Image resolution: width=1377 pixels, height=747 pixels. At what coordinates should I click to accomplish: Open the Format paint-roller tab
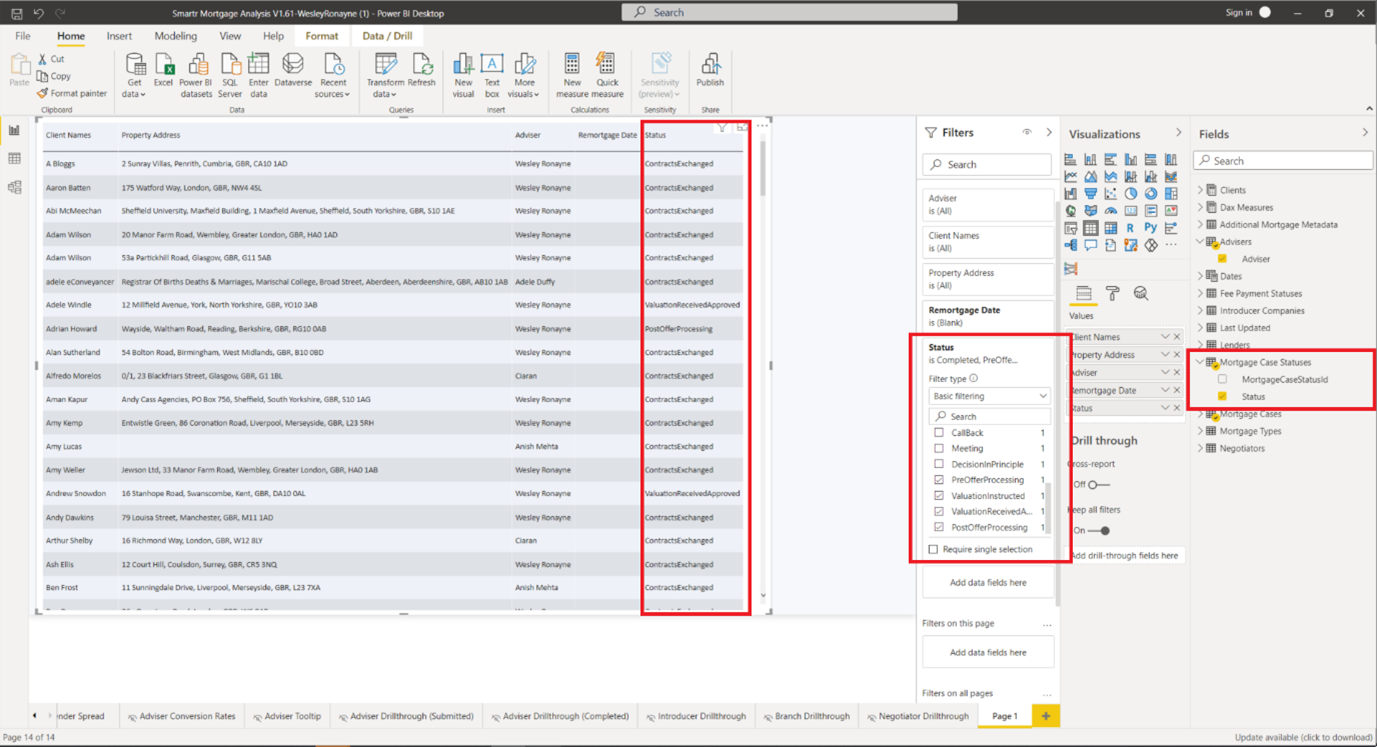coord(1112,293)
